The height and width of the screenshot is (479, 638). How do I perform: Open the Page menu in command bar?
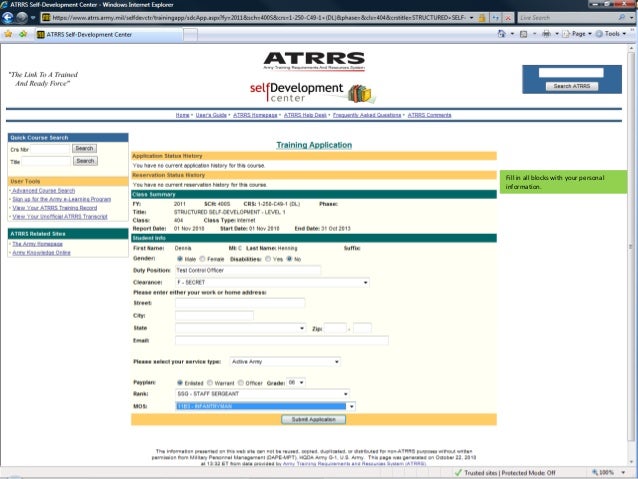click(x=578, y=34)
